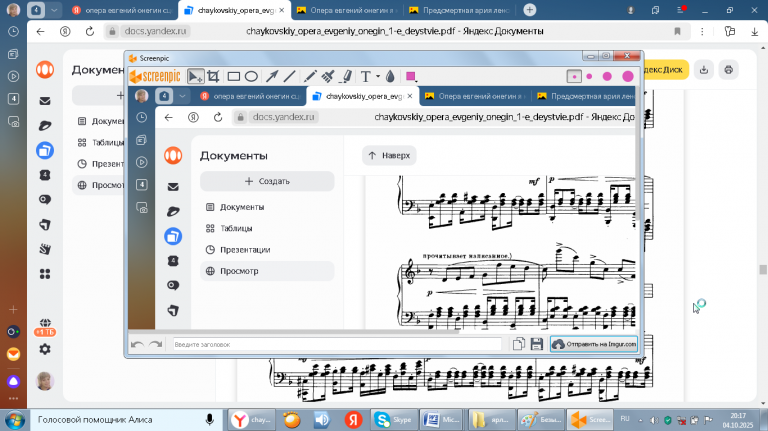
Task: Close the chaykovskiy_opera_evg browser tab
Action: [282, 10]
